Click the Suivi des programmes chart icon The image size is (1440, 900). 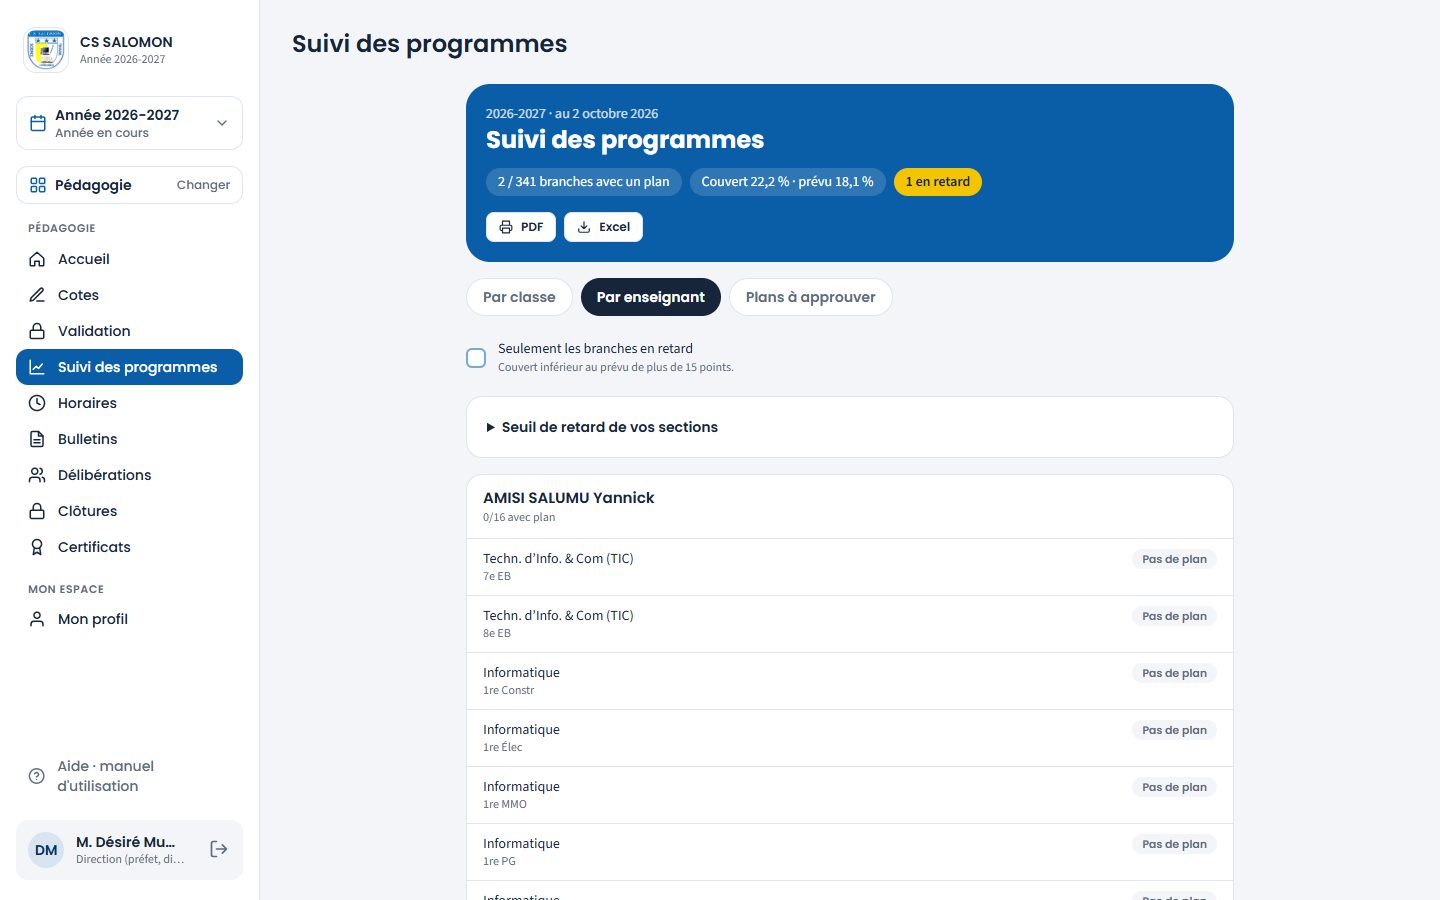(x=37, y=367)
